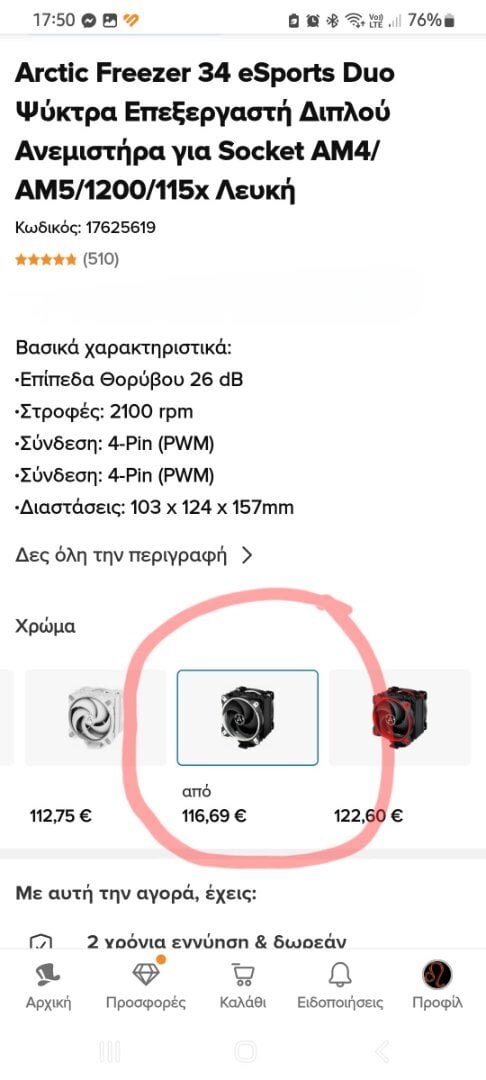Tap the five-star rating

pos(46,260)
